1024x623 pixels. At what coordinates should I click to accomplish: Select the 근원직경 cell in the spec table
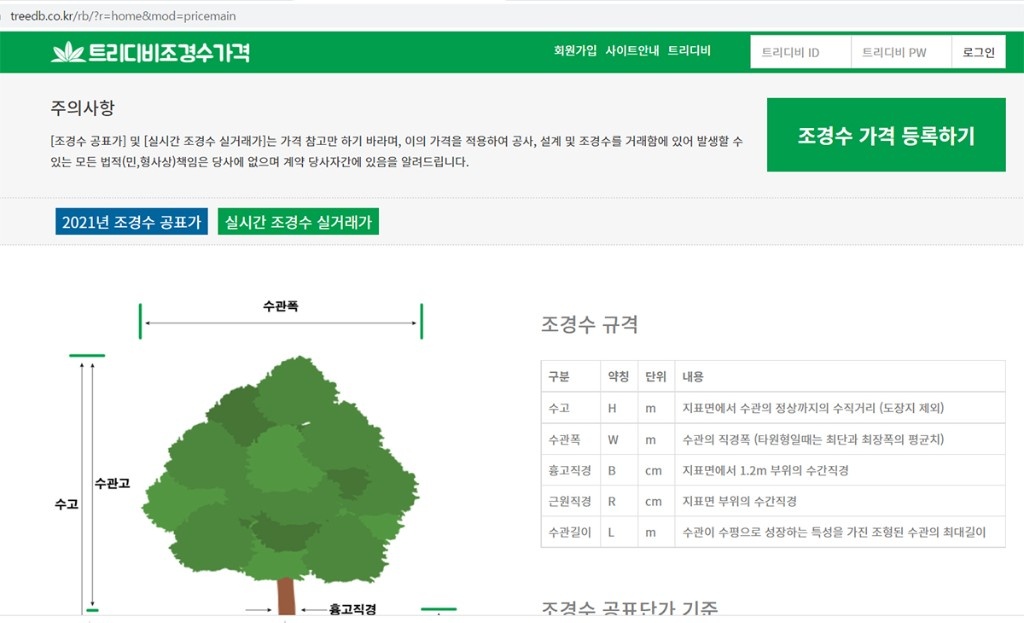pyautogui.click(x=565, y=501)
